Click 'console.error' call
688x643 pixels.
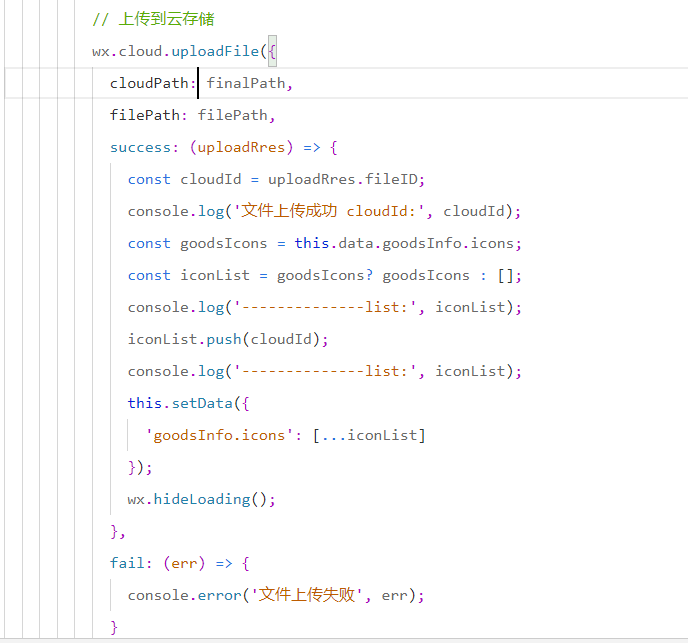click(184, 595)
